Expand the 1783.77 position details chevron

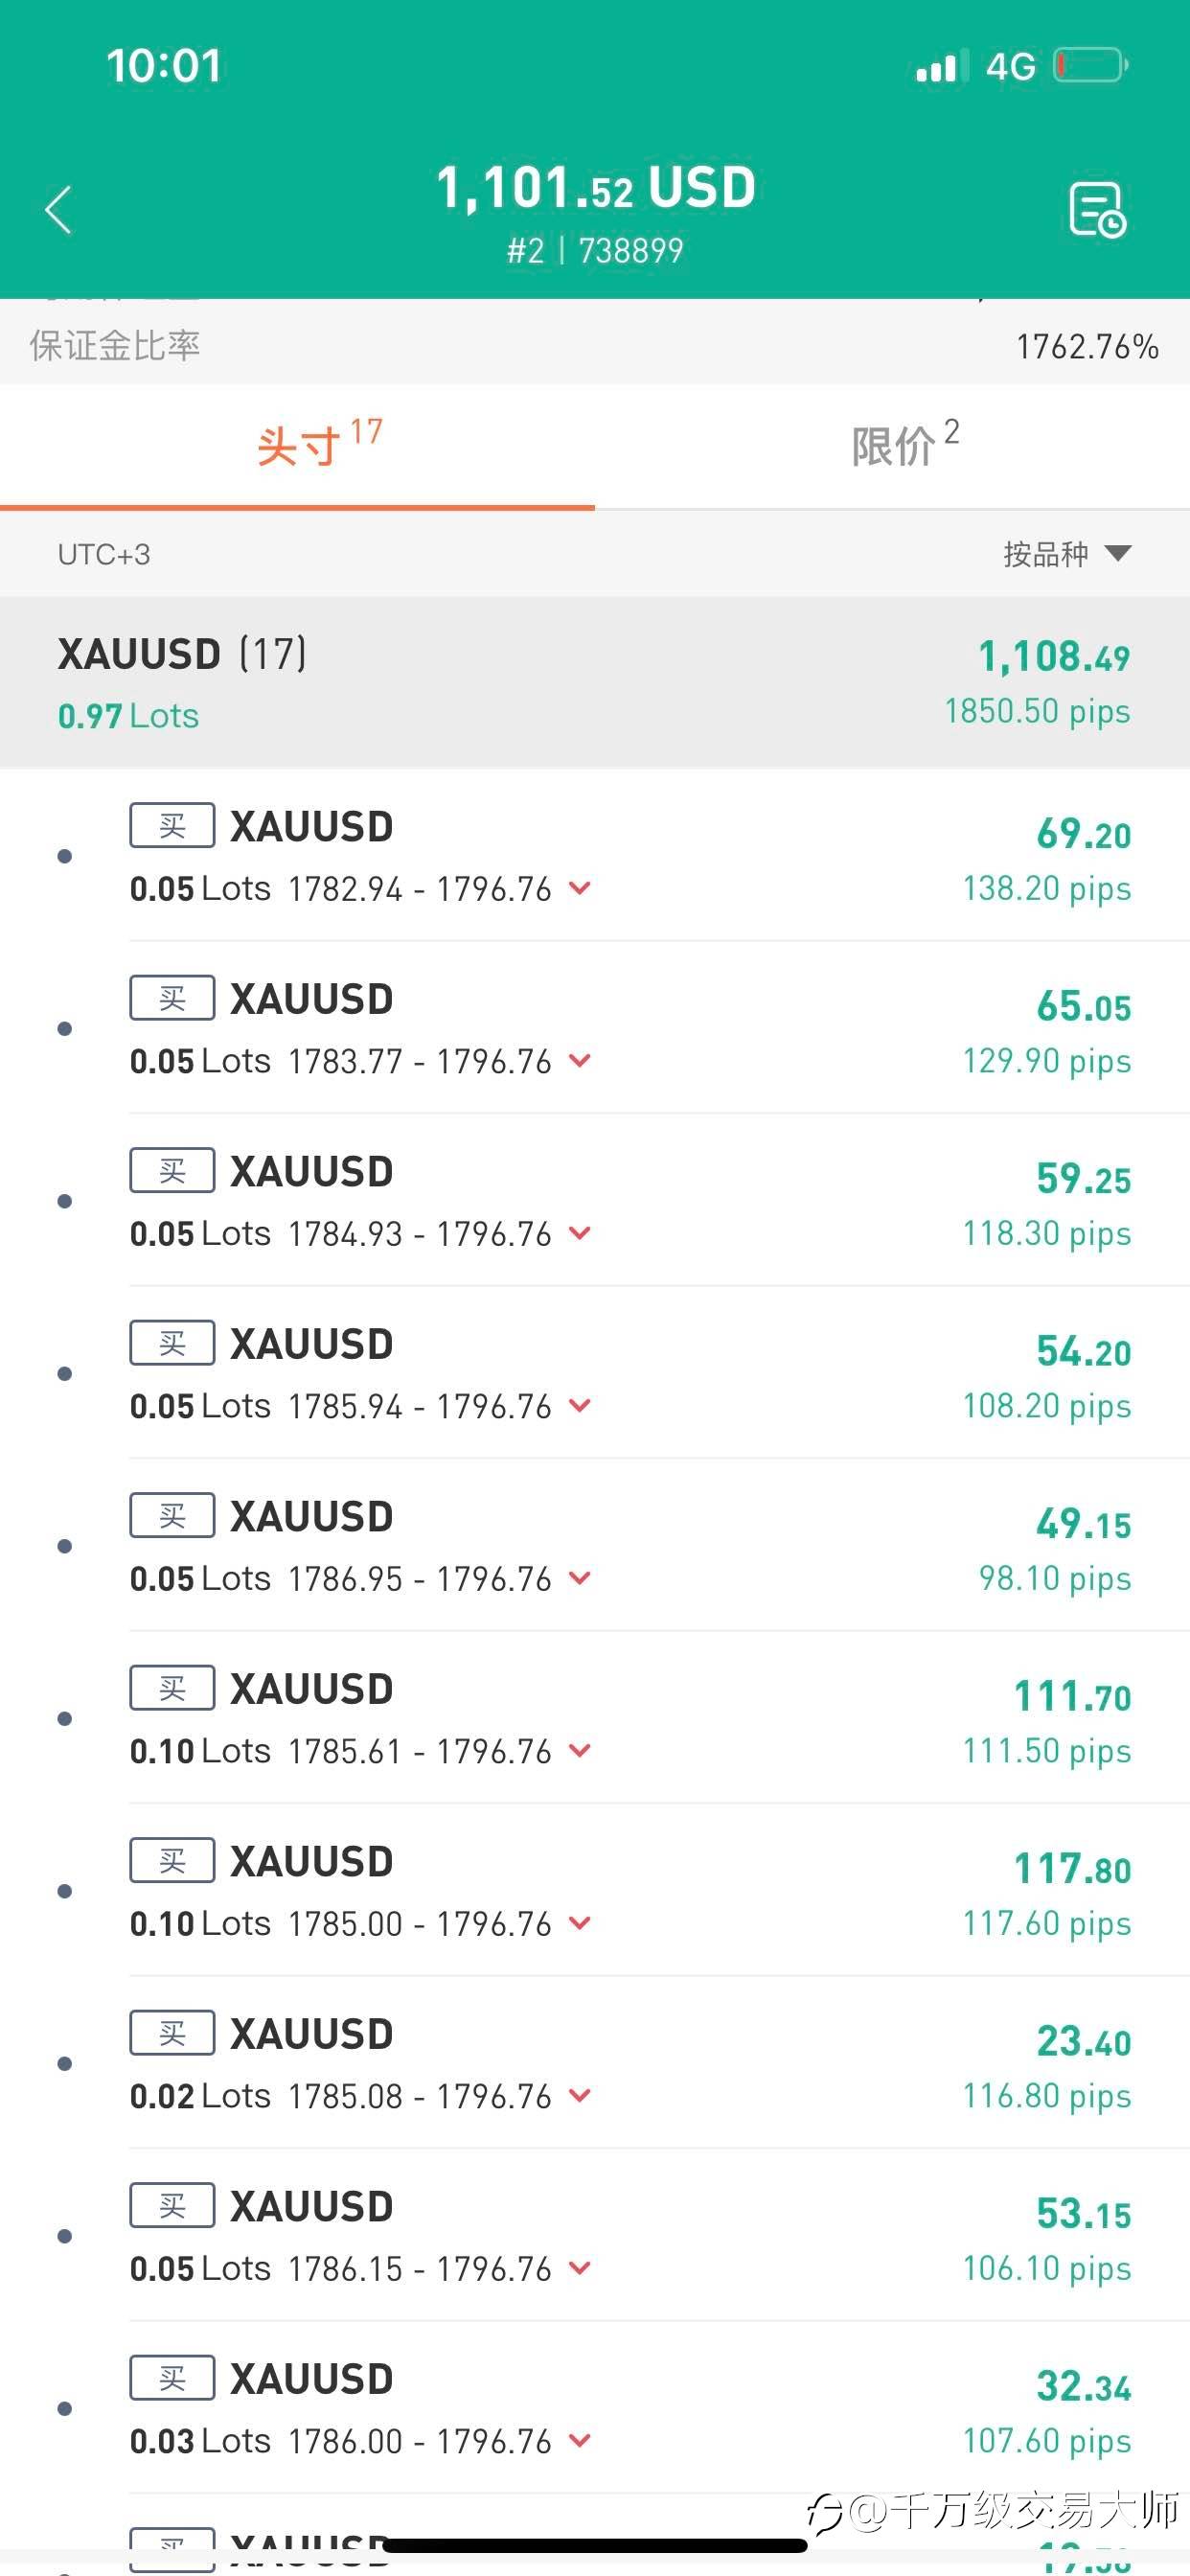579,1060
